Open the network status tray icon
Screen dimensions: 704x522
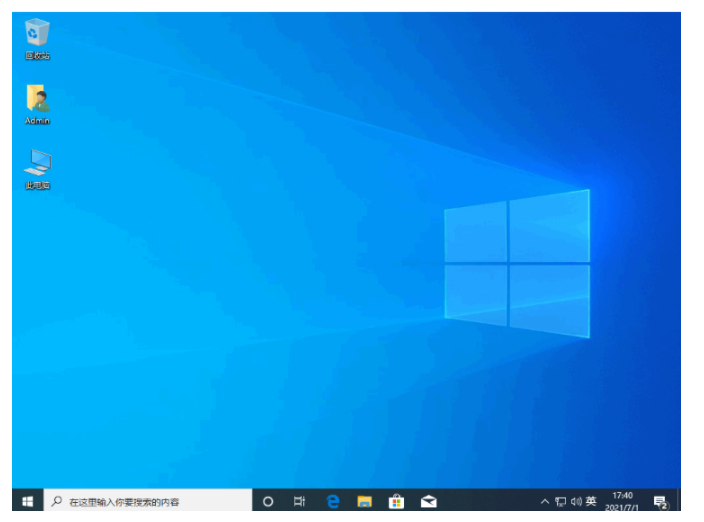pyautogui.click(x=560, y=501)
